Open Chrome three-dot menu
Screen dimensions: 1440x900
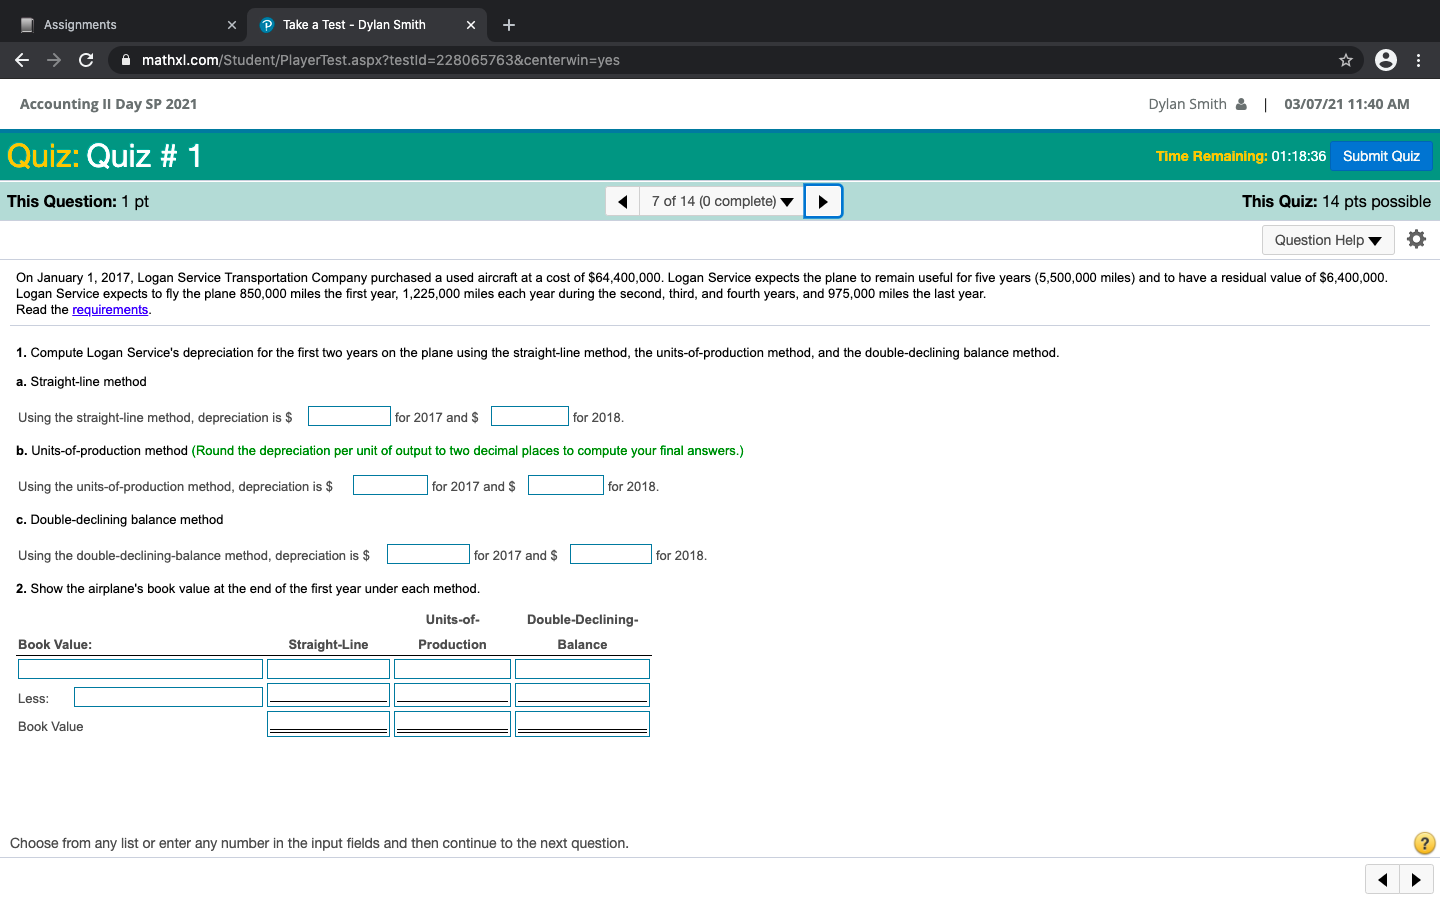coord(1418,60)
